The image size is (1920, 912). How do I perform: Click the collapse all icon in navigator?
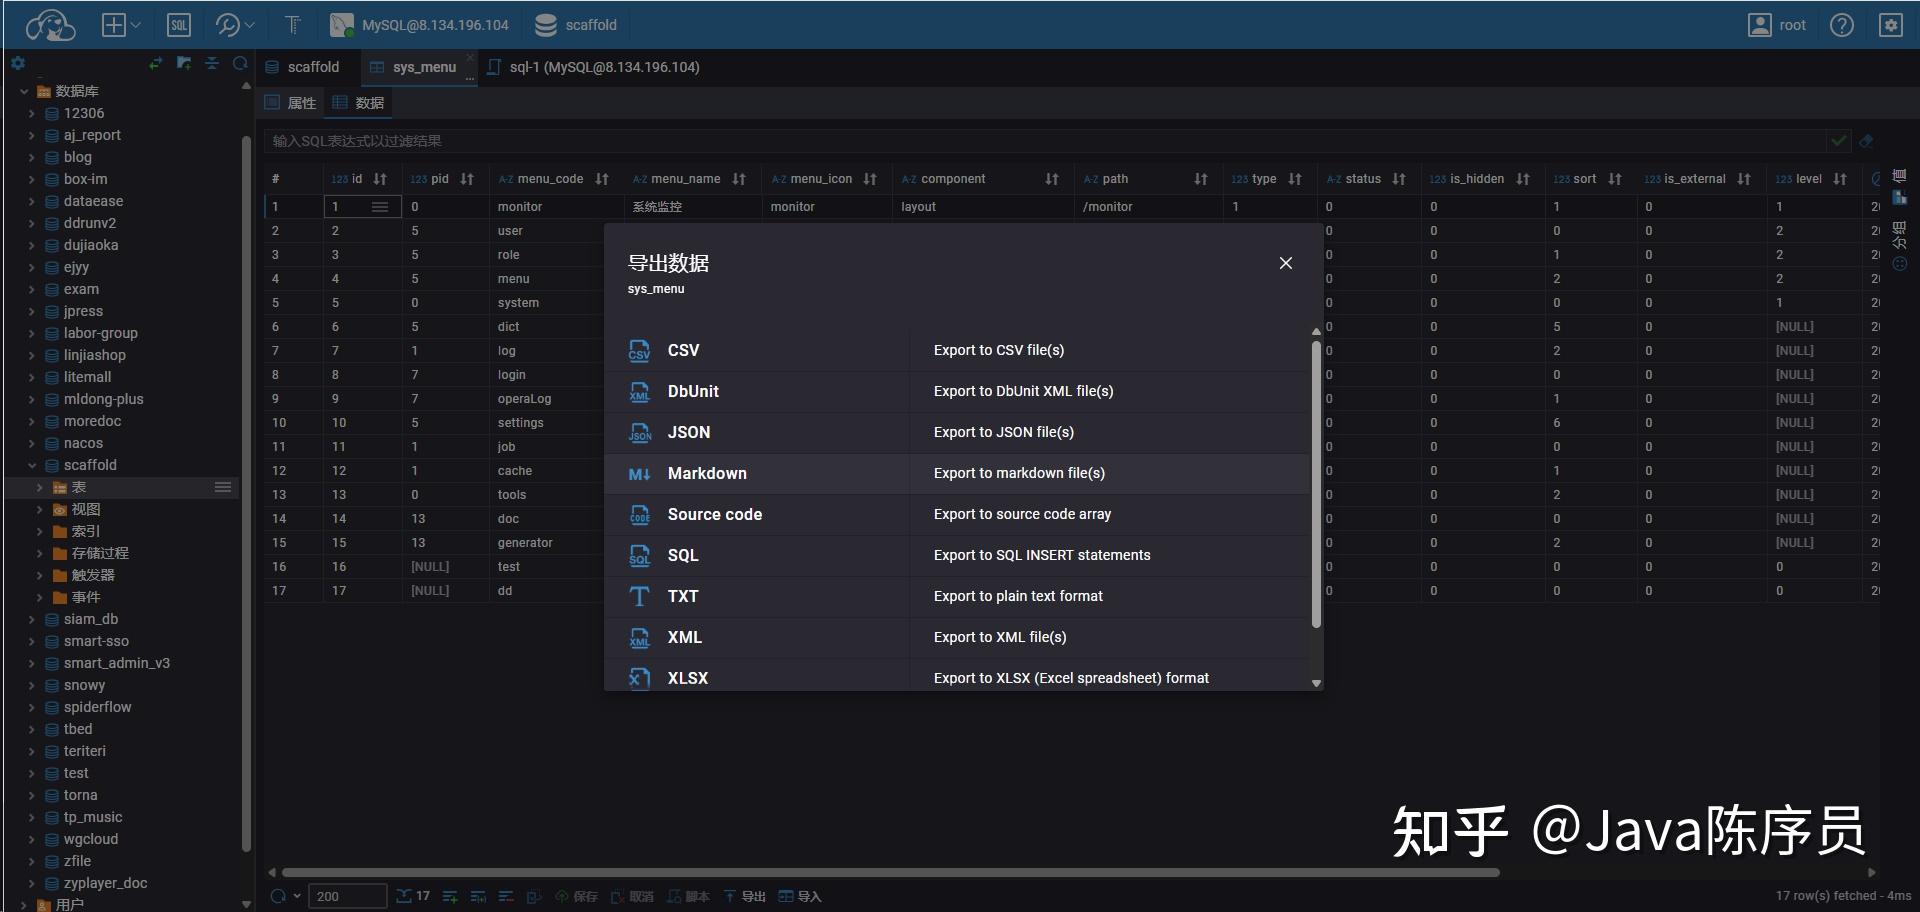tap(212, 63)
